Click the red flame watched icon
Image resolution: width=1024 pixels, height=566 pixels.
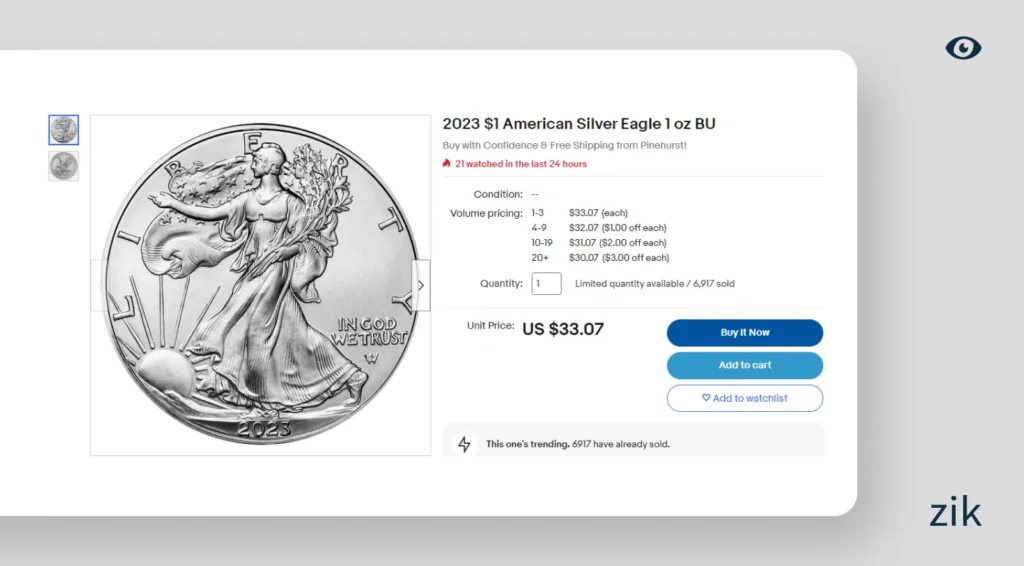click(x=447, y=163)
